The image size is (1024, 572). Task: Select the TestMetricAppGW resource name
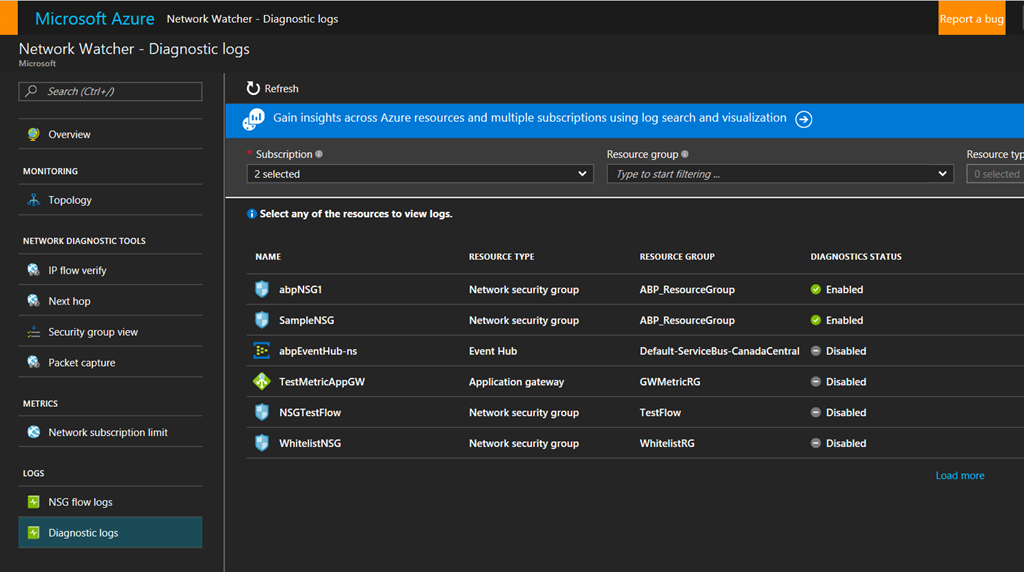click(x=322, y=382)
